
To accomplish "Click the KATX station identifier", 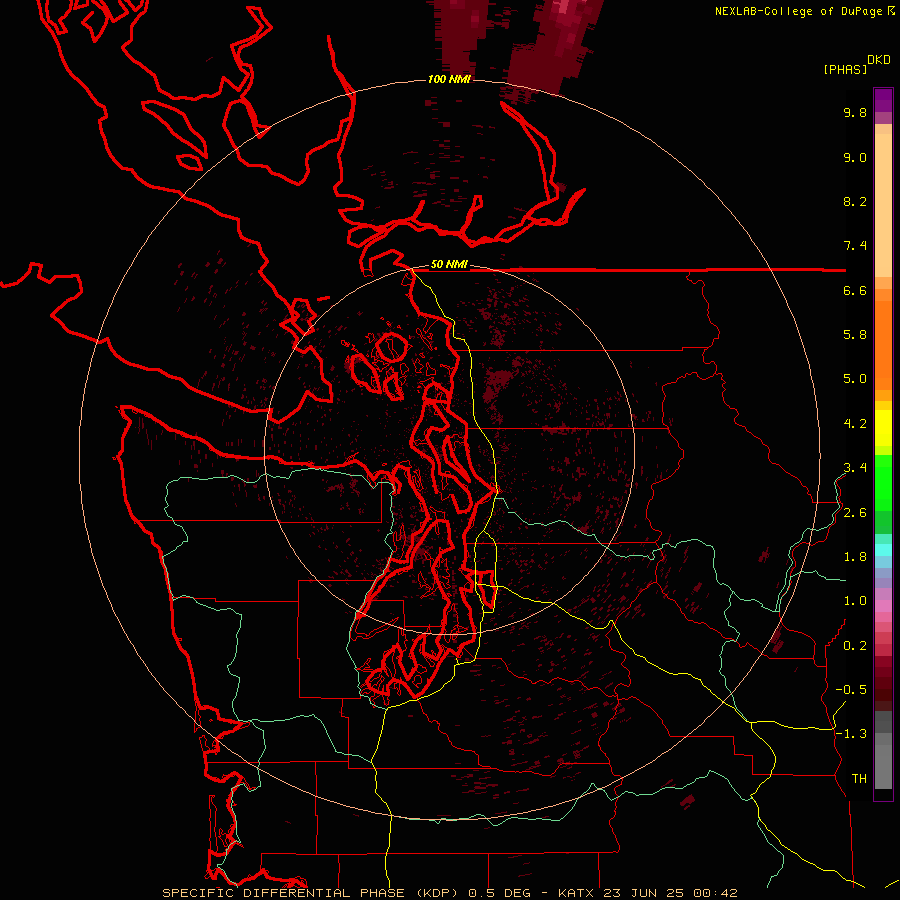I will tap(578, 893).
